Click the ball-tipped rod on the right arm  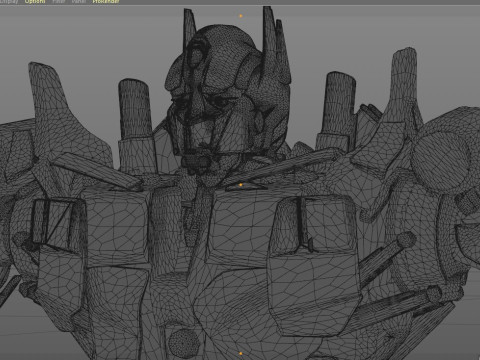coord(388,253)
